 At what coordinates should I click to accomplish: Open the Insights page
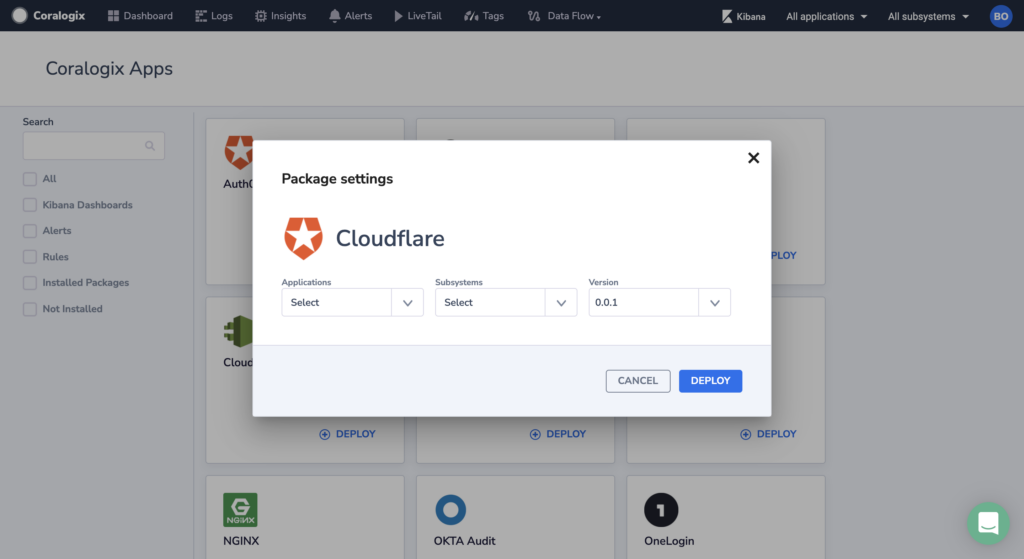point(280,16)
